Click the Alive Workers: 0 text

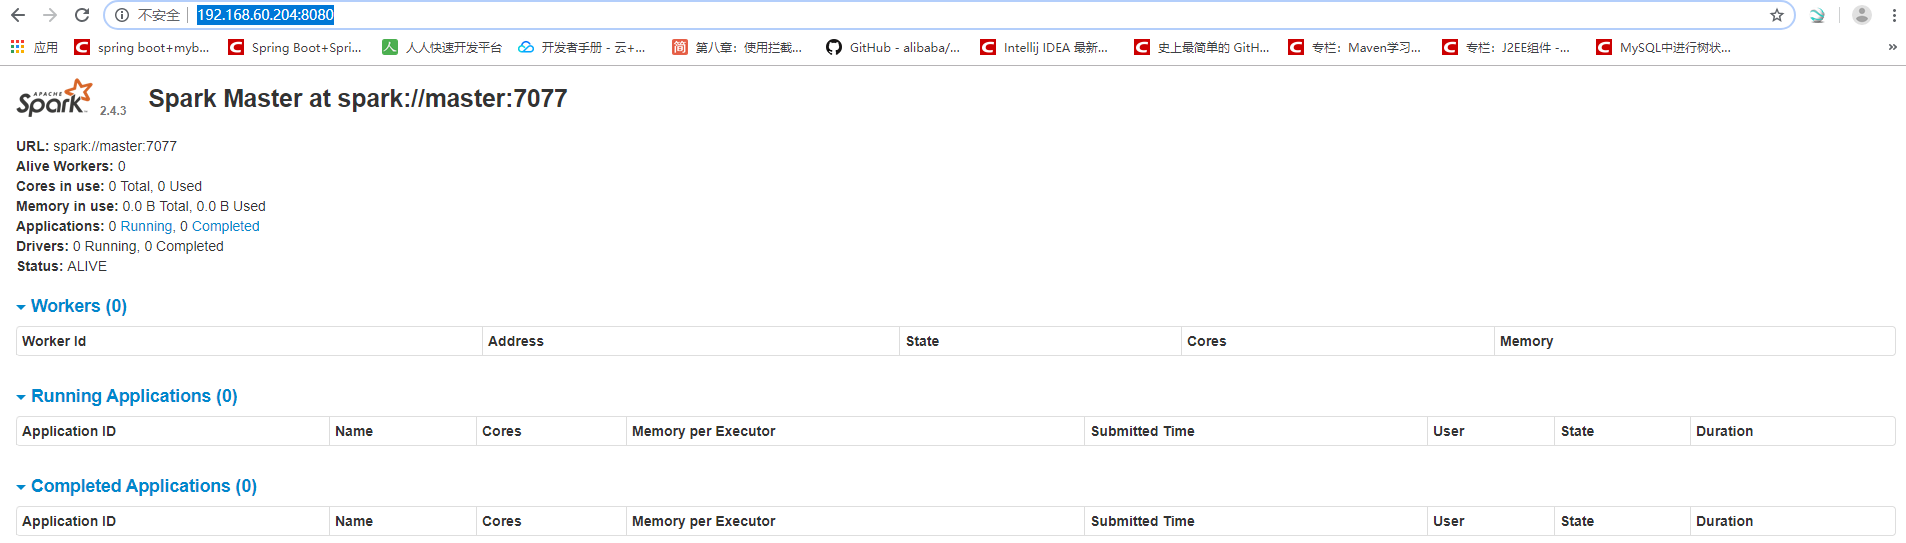tap(71, 166)
